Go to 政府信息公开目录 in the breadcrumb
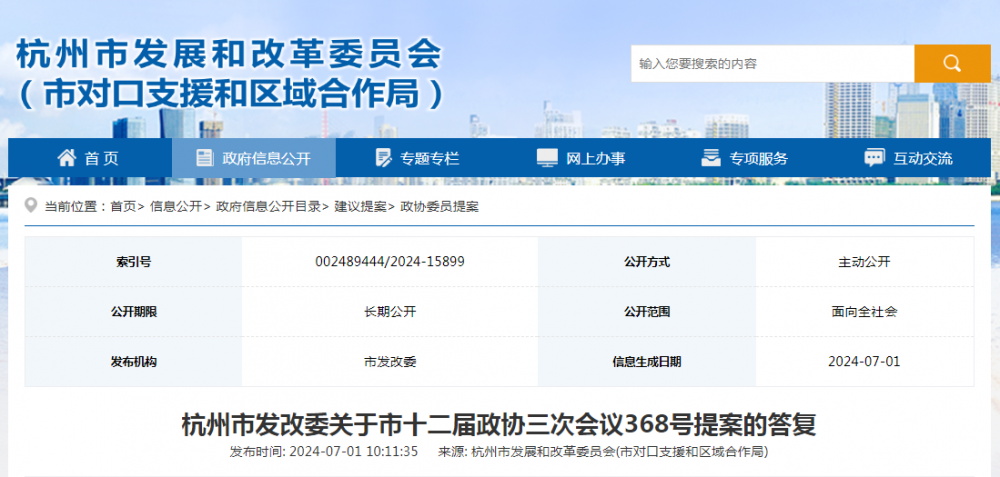1000x477 pixels. click(268, 207)
